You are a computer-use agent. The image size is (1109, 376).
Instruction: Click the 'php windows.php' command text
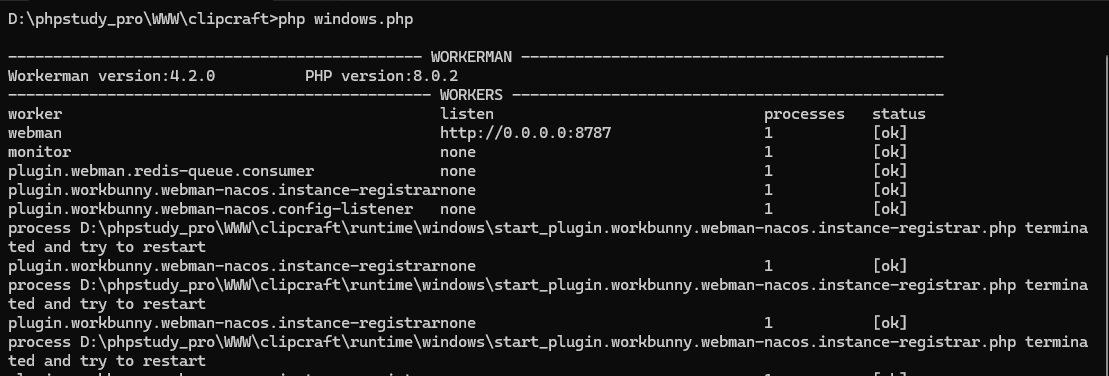(x=346, y=20)
